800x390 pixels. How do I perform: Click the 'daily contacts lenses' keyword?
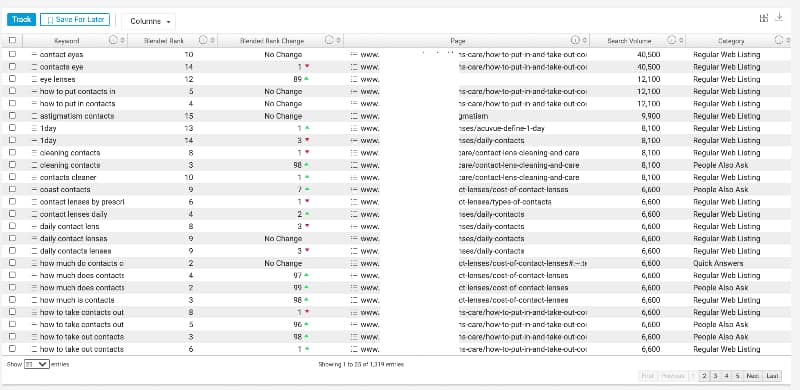point(76,251)
